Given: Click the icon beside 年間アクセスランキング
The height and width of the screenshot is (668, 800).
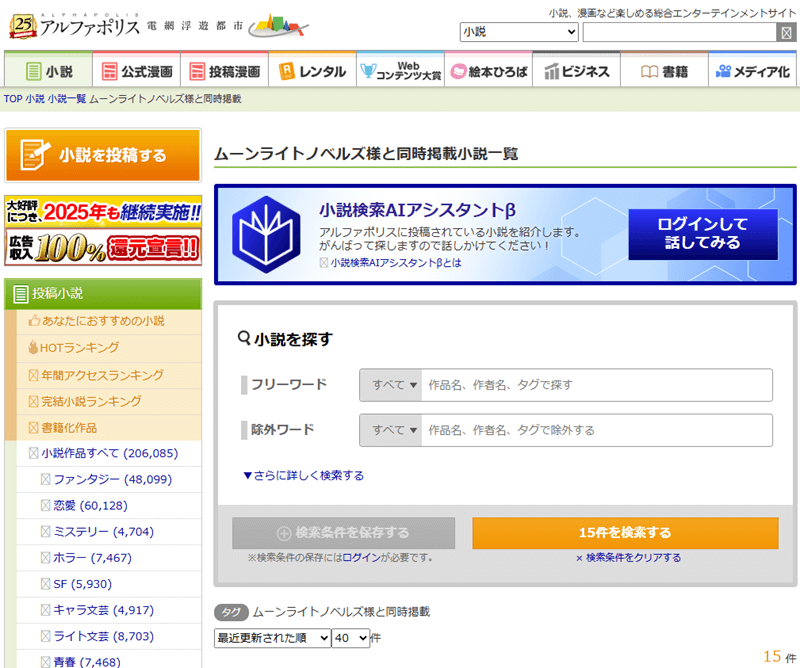Looking at the screenshot, I should pyautogui.click(x=34, y=376).
